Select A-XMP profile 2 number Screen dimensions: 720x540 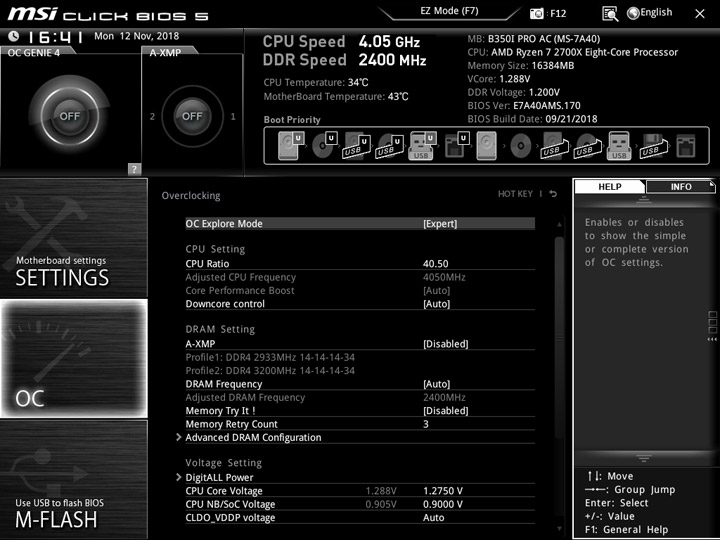(x=152, y=117)
